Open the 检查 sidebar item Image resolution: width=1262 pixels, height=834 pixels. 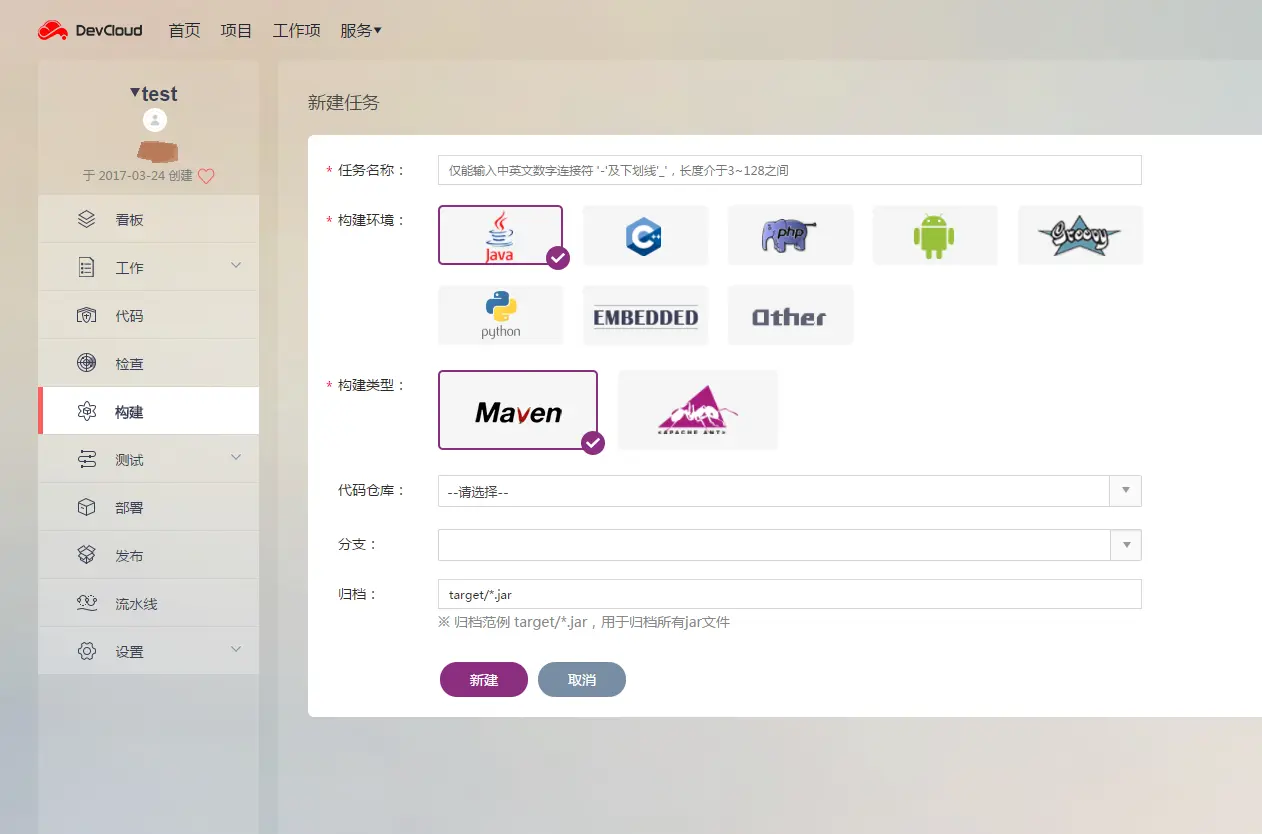tap(148, 363)
